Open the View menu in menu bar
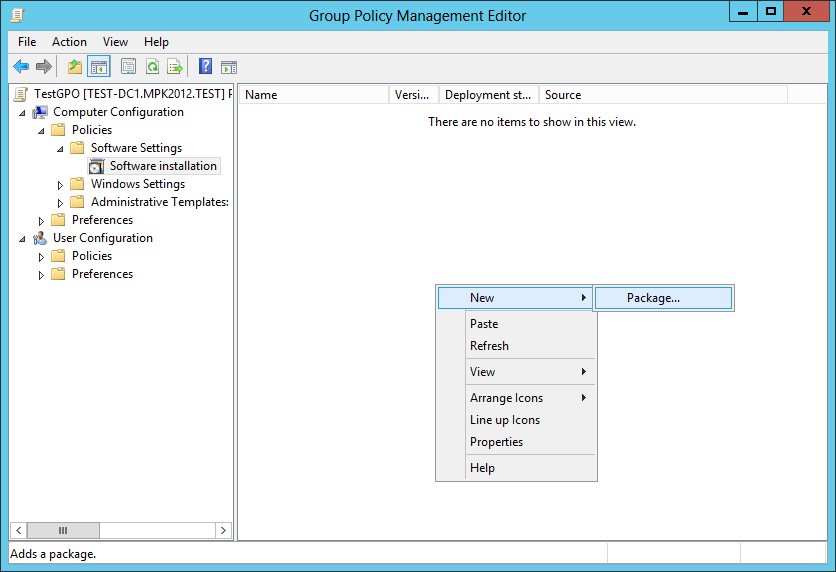This screenshot has height=572, width=836. coord(115,42)
